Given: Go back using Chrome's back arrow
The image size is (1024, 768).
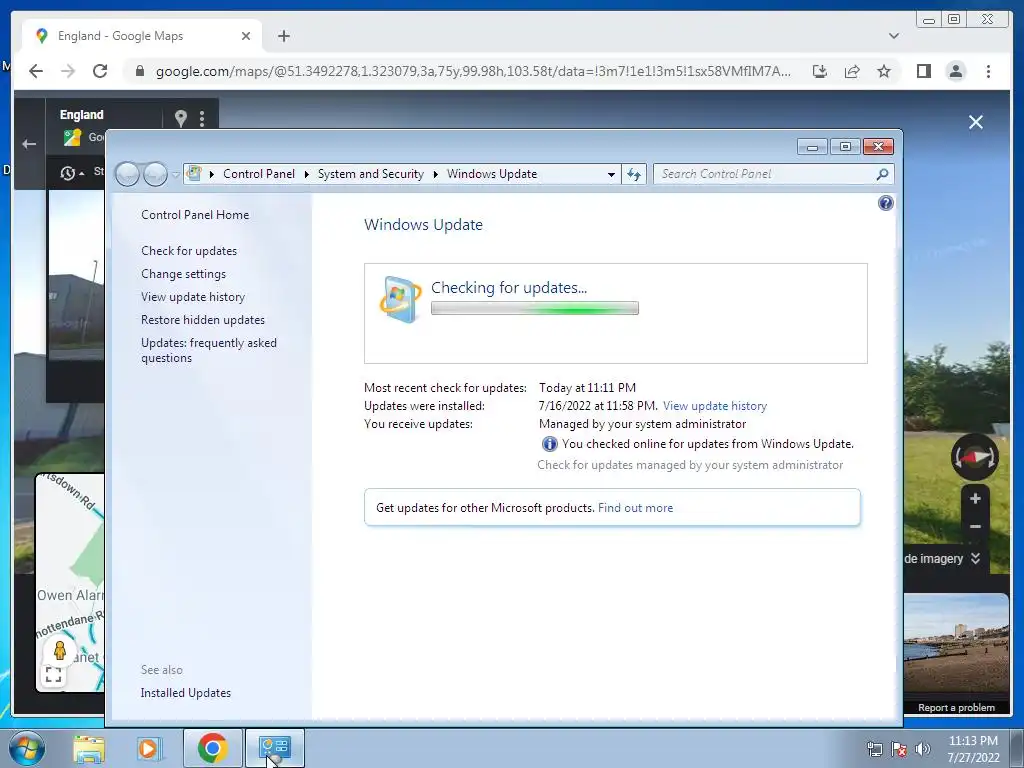Looking at the screenshot, I should [x=36, y=71].
